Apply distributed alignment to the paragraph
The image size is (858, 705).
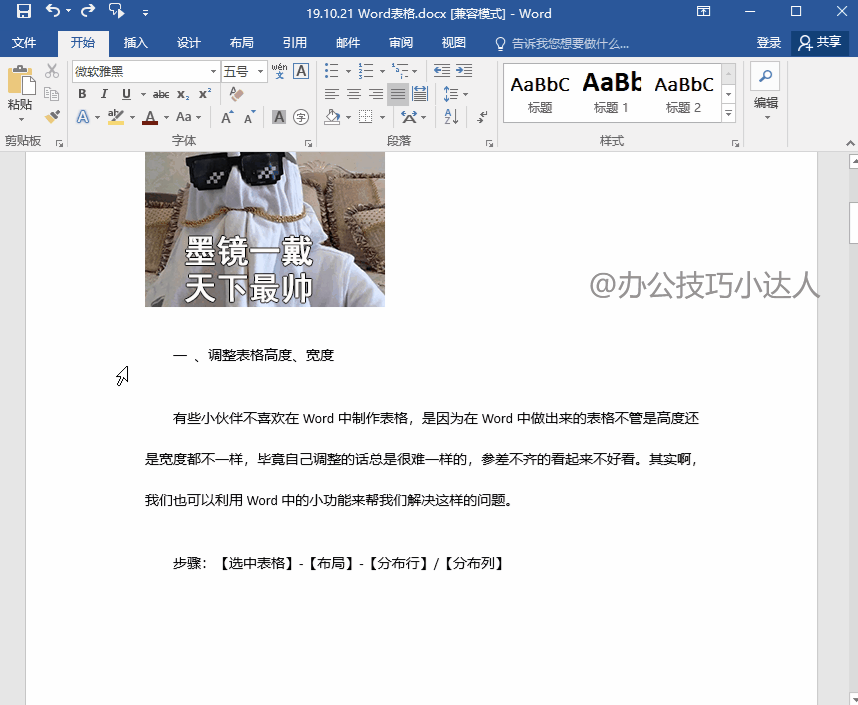tap(420, 94)
